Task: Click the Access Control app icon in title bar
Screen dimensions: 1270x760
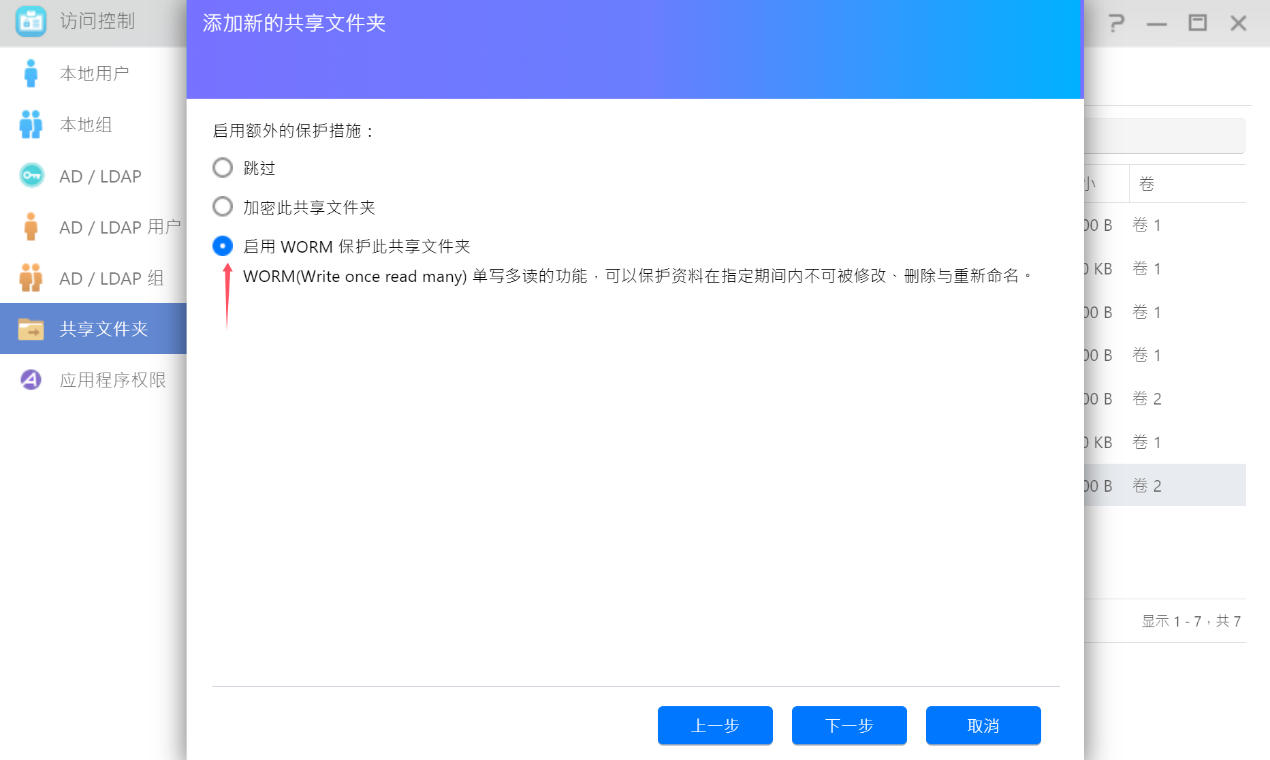Action: 31,21
